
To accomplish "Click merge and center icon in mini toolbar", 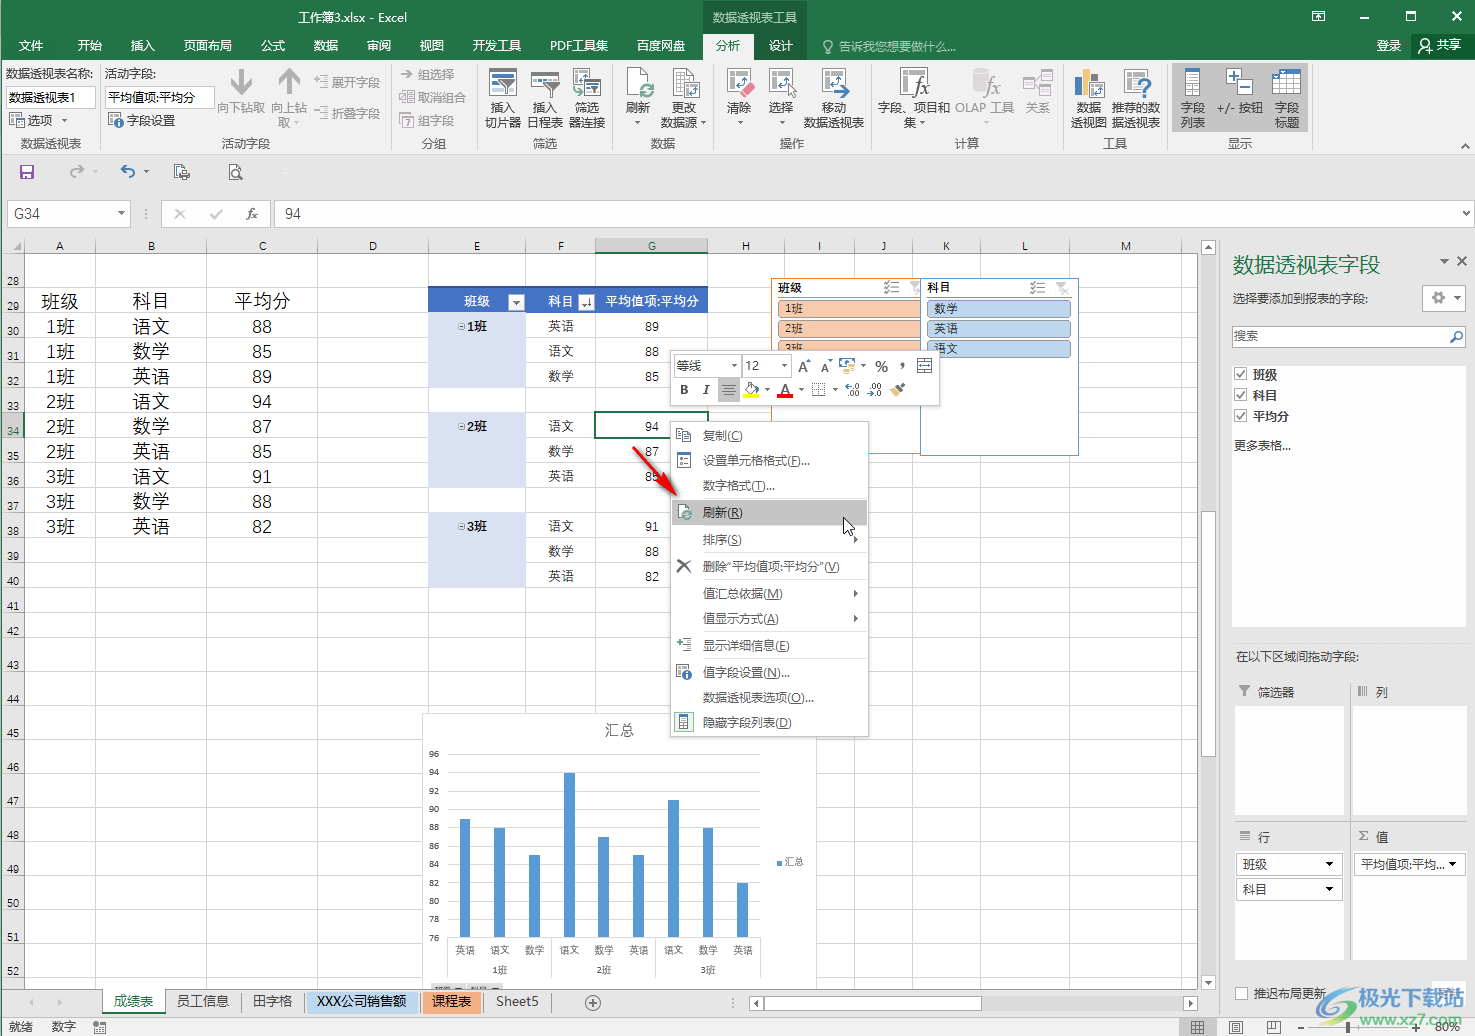I will (x=924, y=366).
